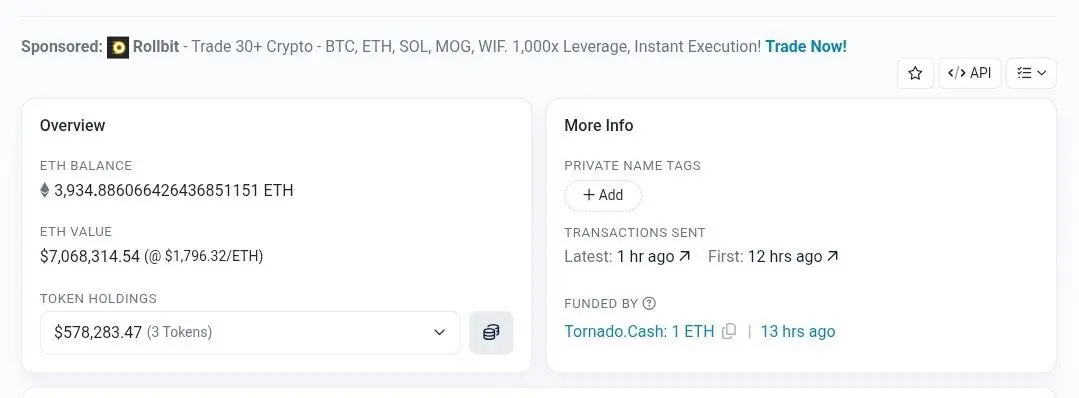Open the Tornado.Cash: 1 ETH funder link
This screenshot has width=1079, height=398.
(x=639, y=332)
